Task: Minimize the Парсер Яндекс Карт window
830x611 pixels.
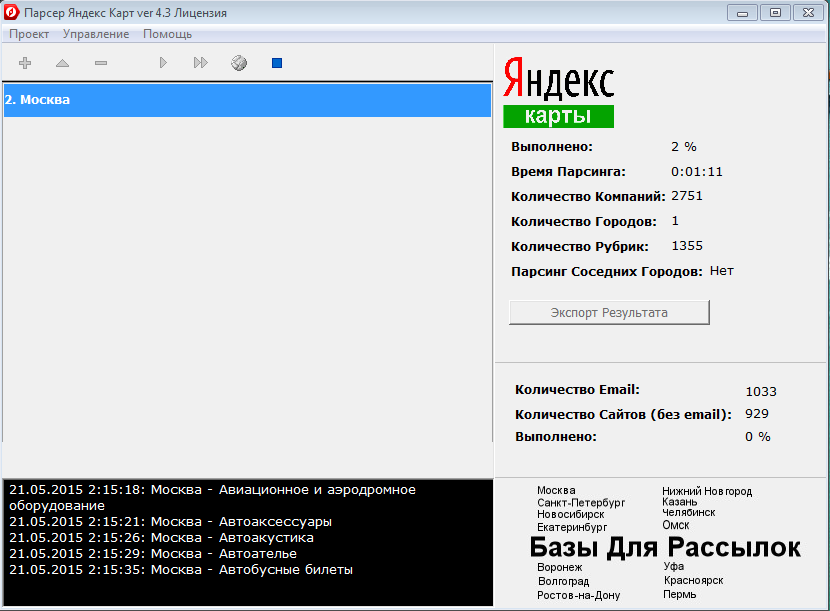Action: click(x=742, y=13)
